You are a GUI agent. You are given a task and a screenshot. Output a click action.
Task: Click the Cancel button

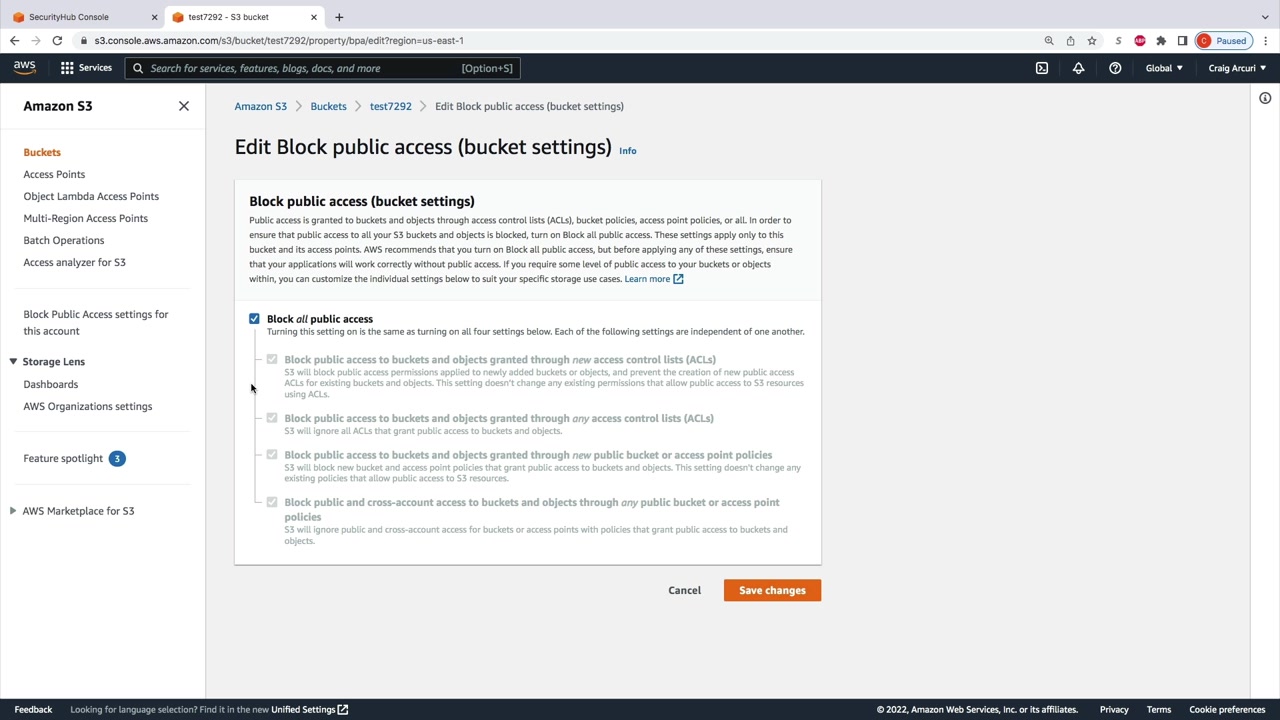tap(685, 590)
